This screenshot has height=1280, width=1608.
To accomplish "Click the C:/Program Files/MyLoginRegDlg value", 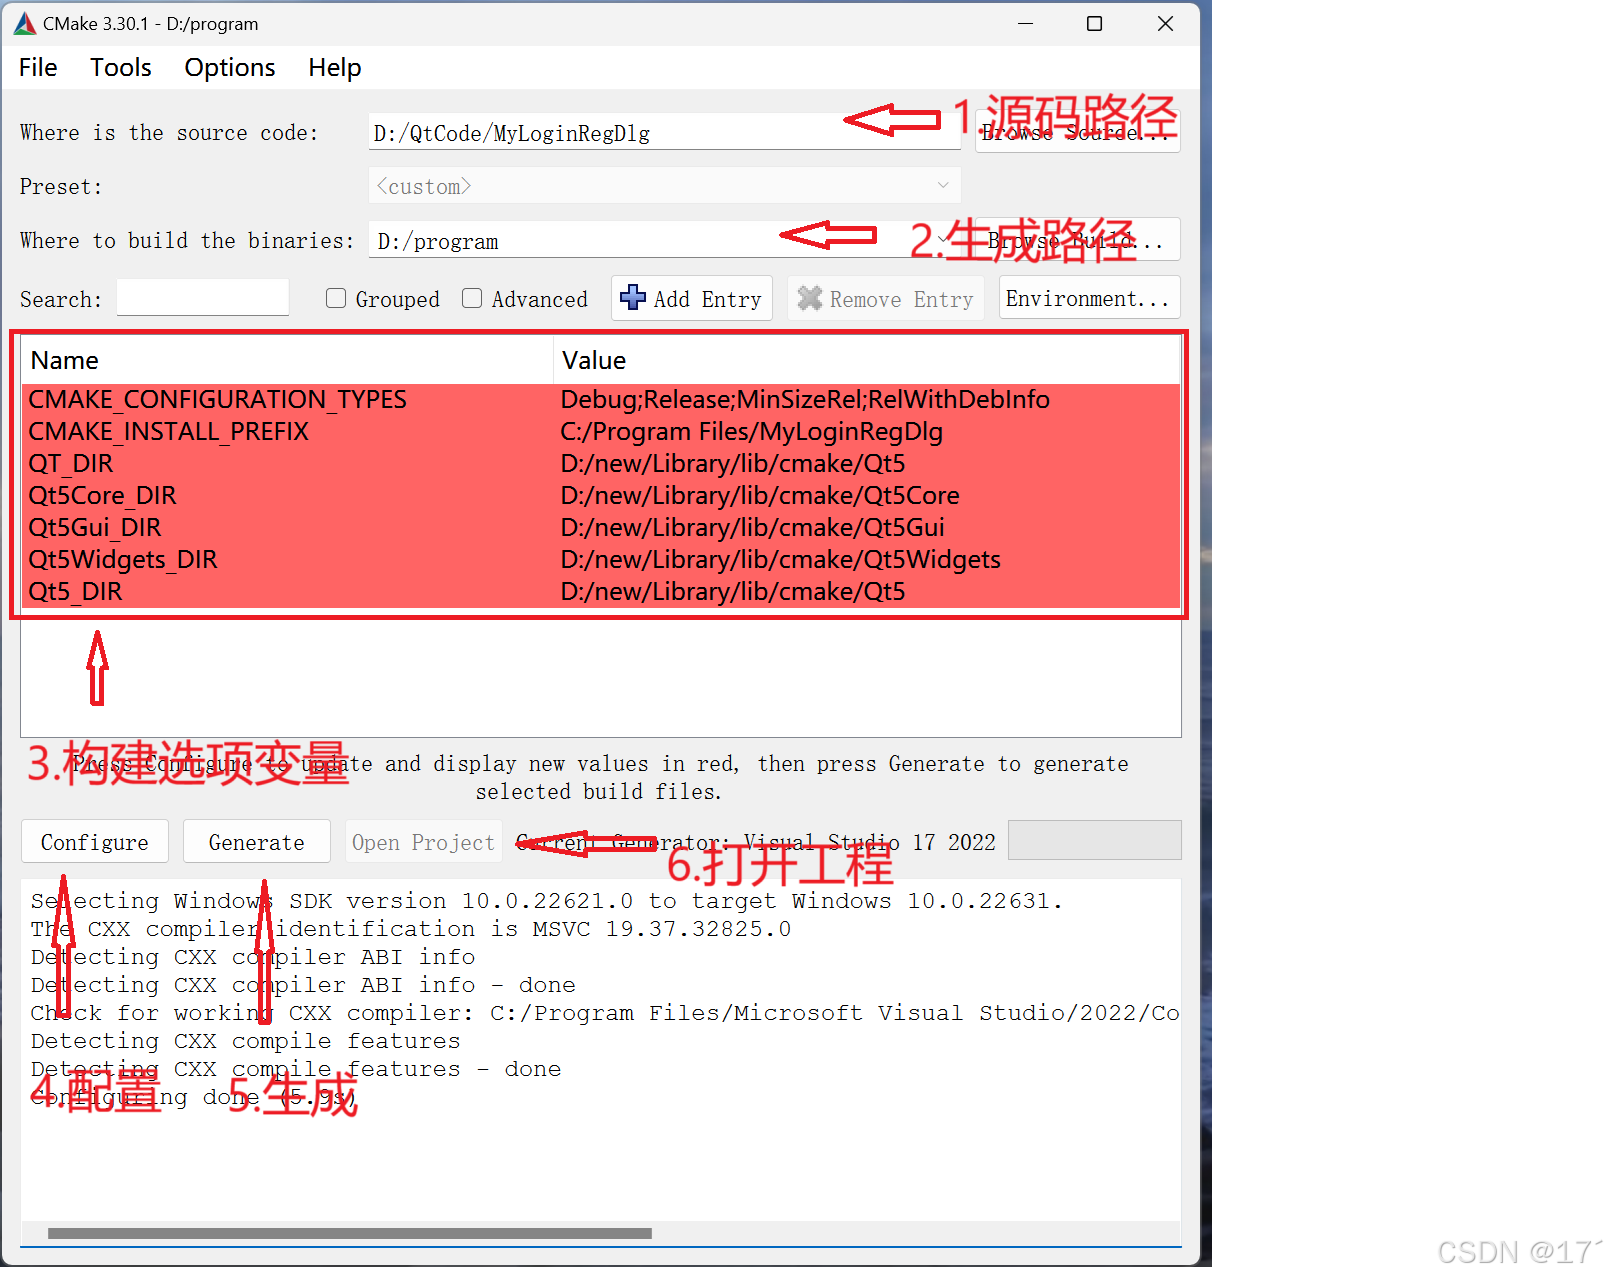I will [752, 431].
